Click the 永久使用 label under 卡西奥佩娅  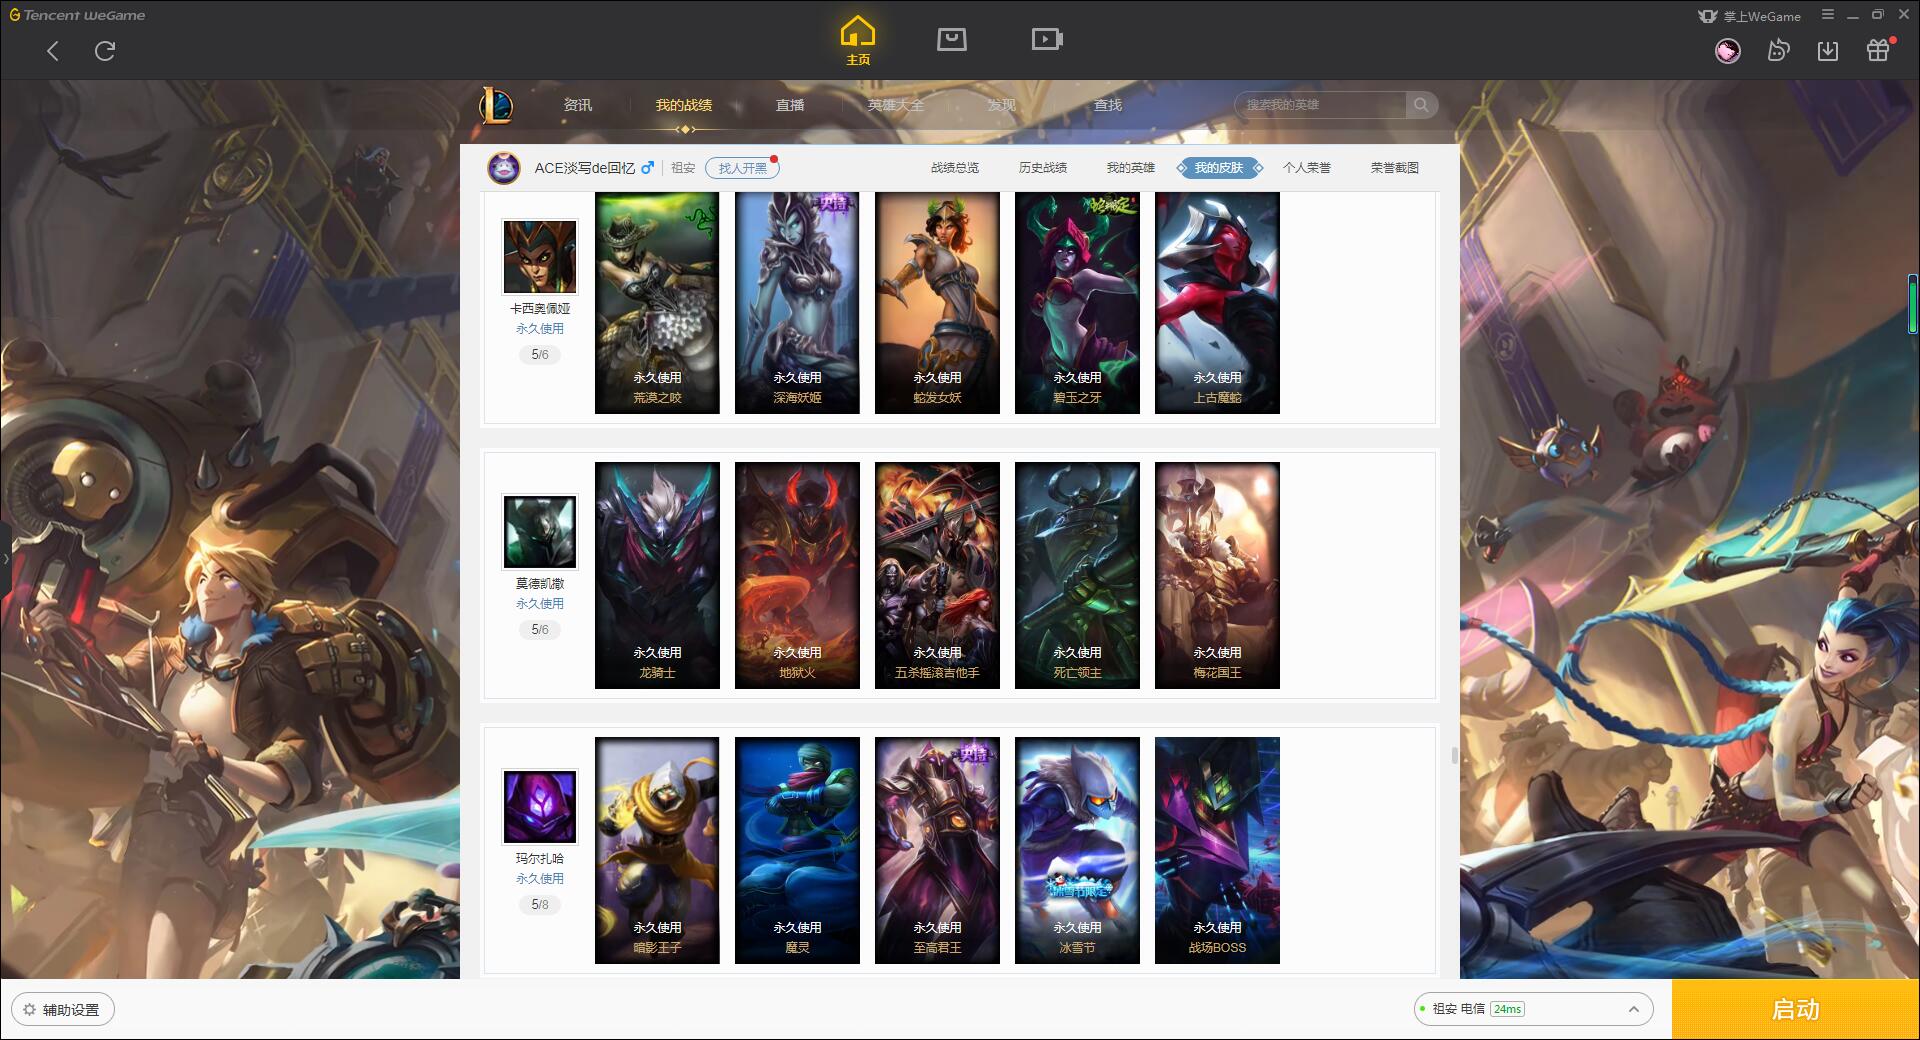[540, 328]
